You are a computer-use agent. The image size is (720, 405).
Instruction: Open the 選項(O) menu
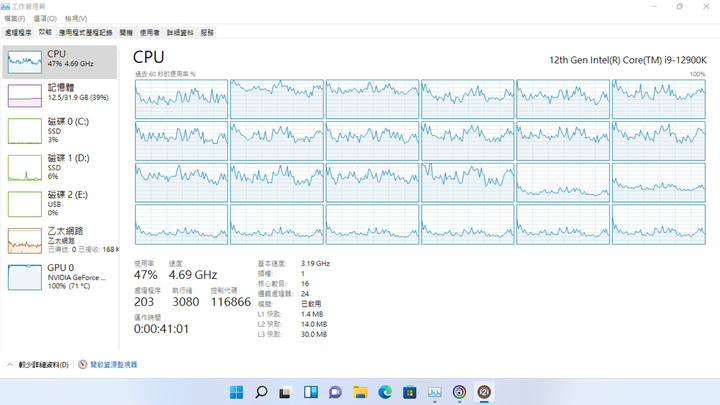45,19
